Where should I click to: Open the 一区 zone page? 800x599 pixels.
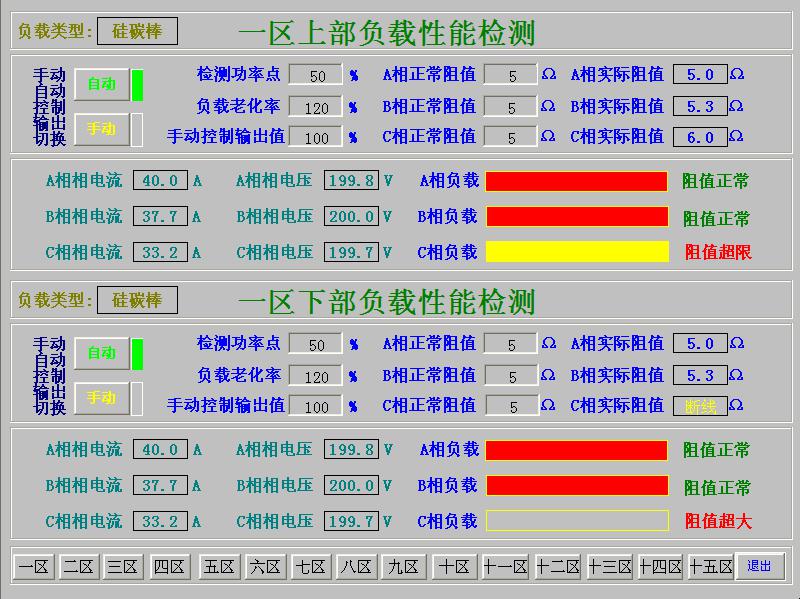tap(34, 567)
